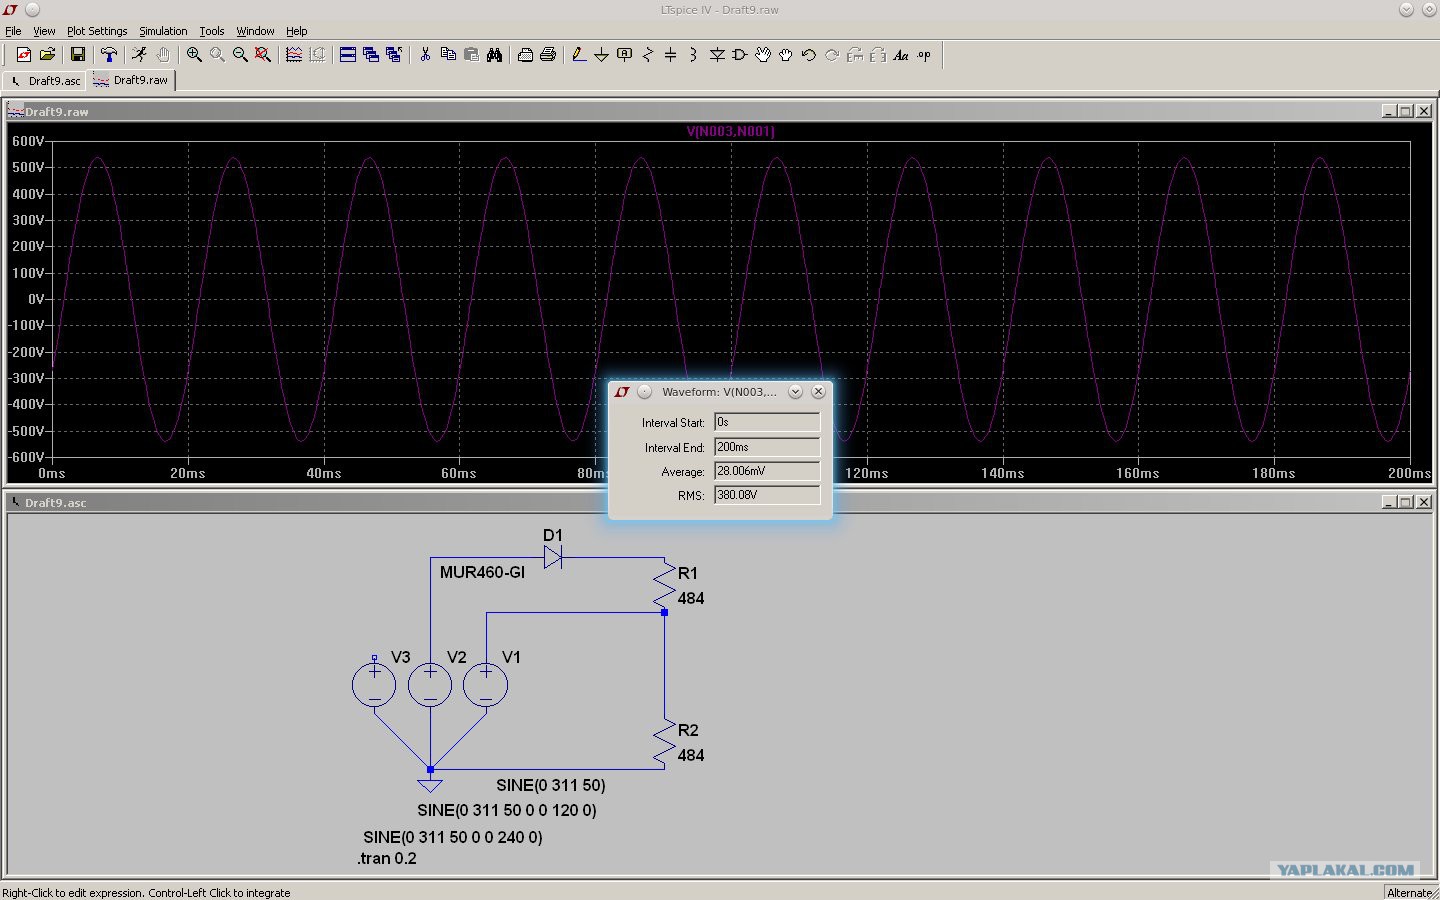Click the diode D1 in schematic

tap(553, 557)
